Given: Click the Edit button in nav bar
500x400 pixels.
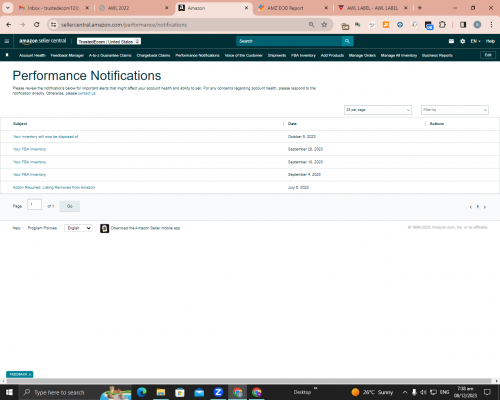Looking at the screenshot, I should coord(488,55).
